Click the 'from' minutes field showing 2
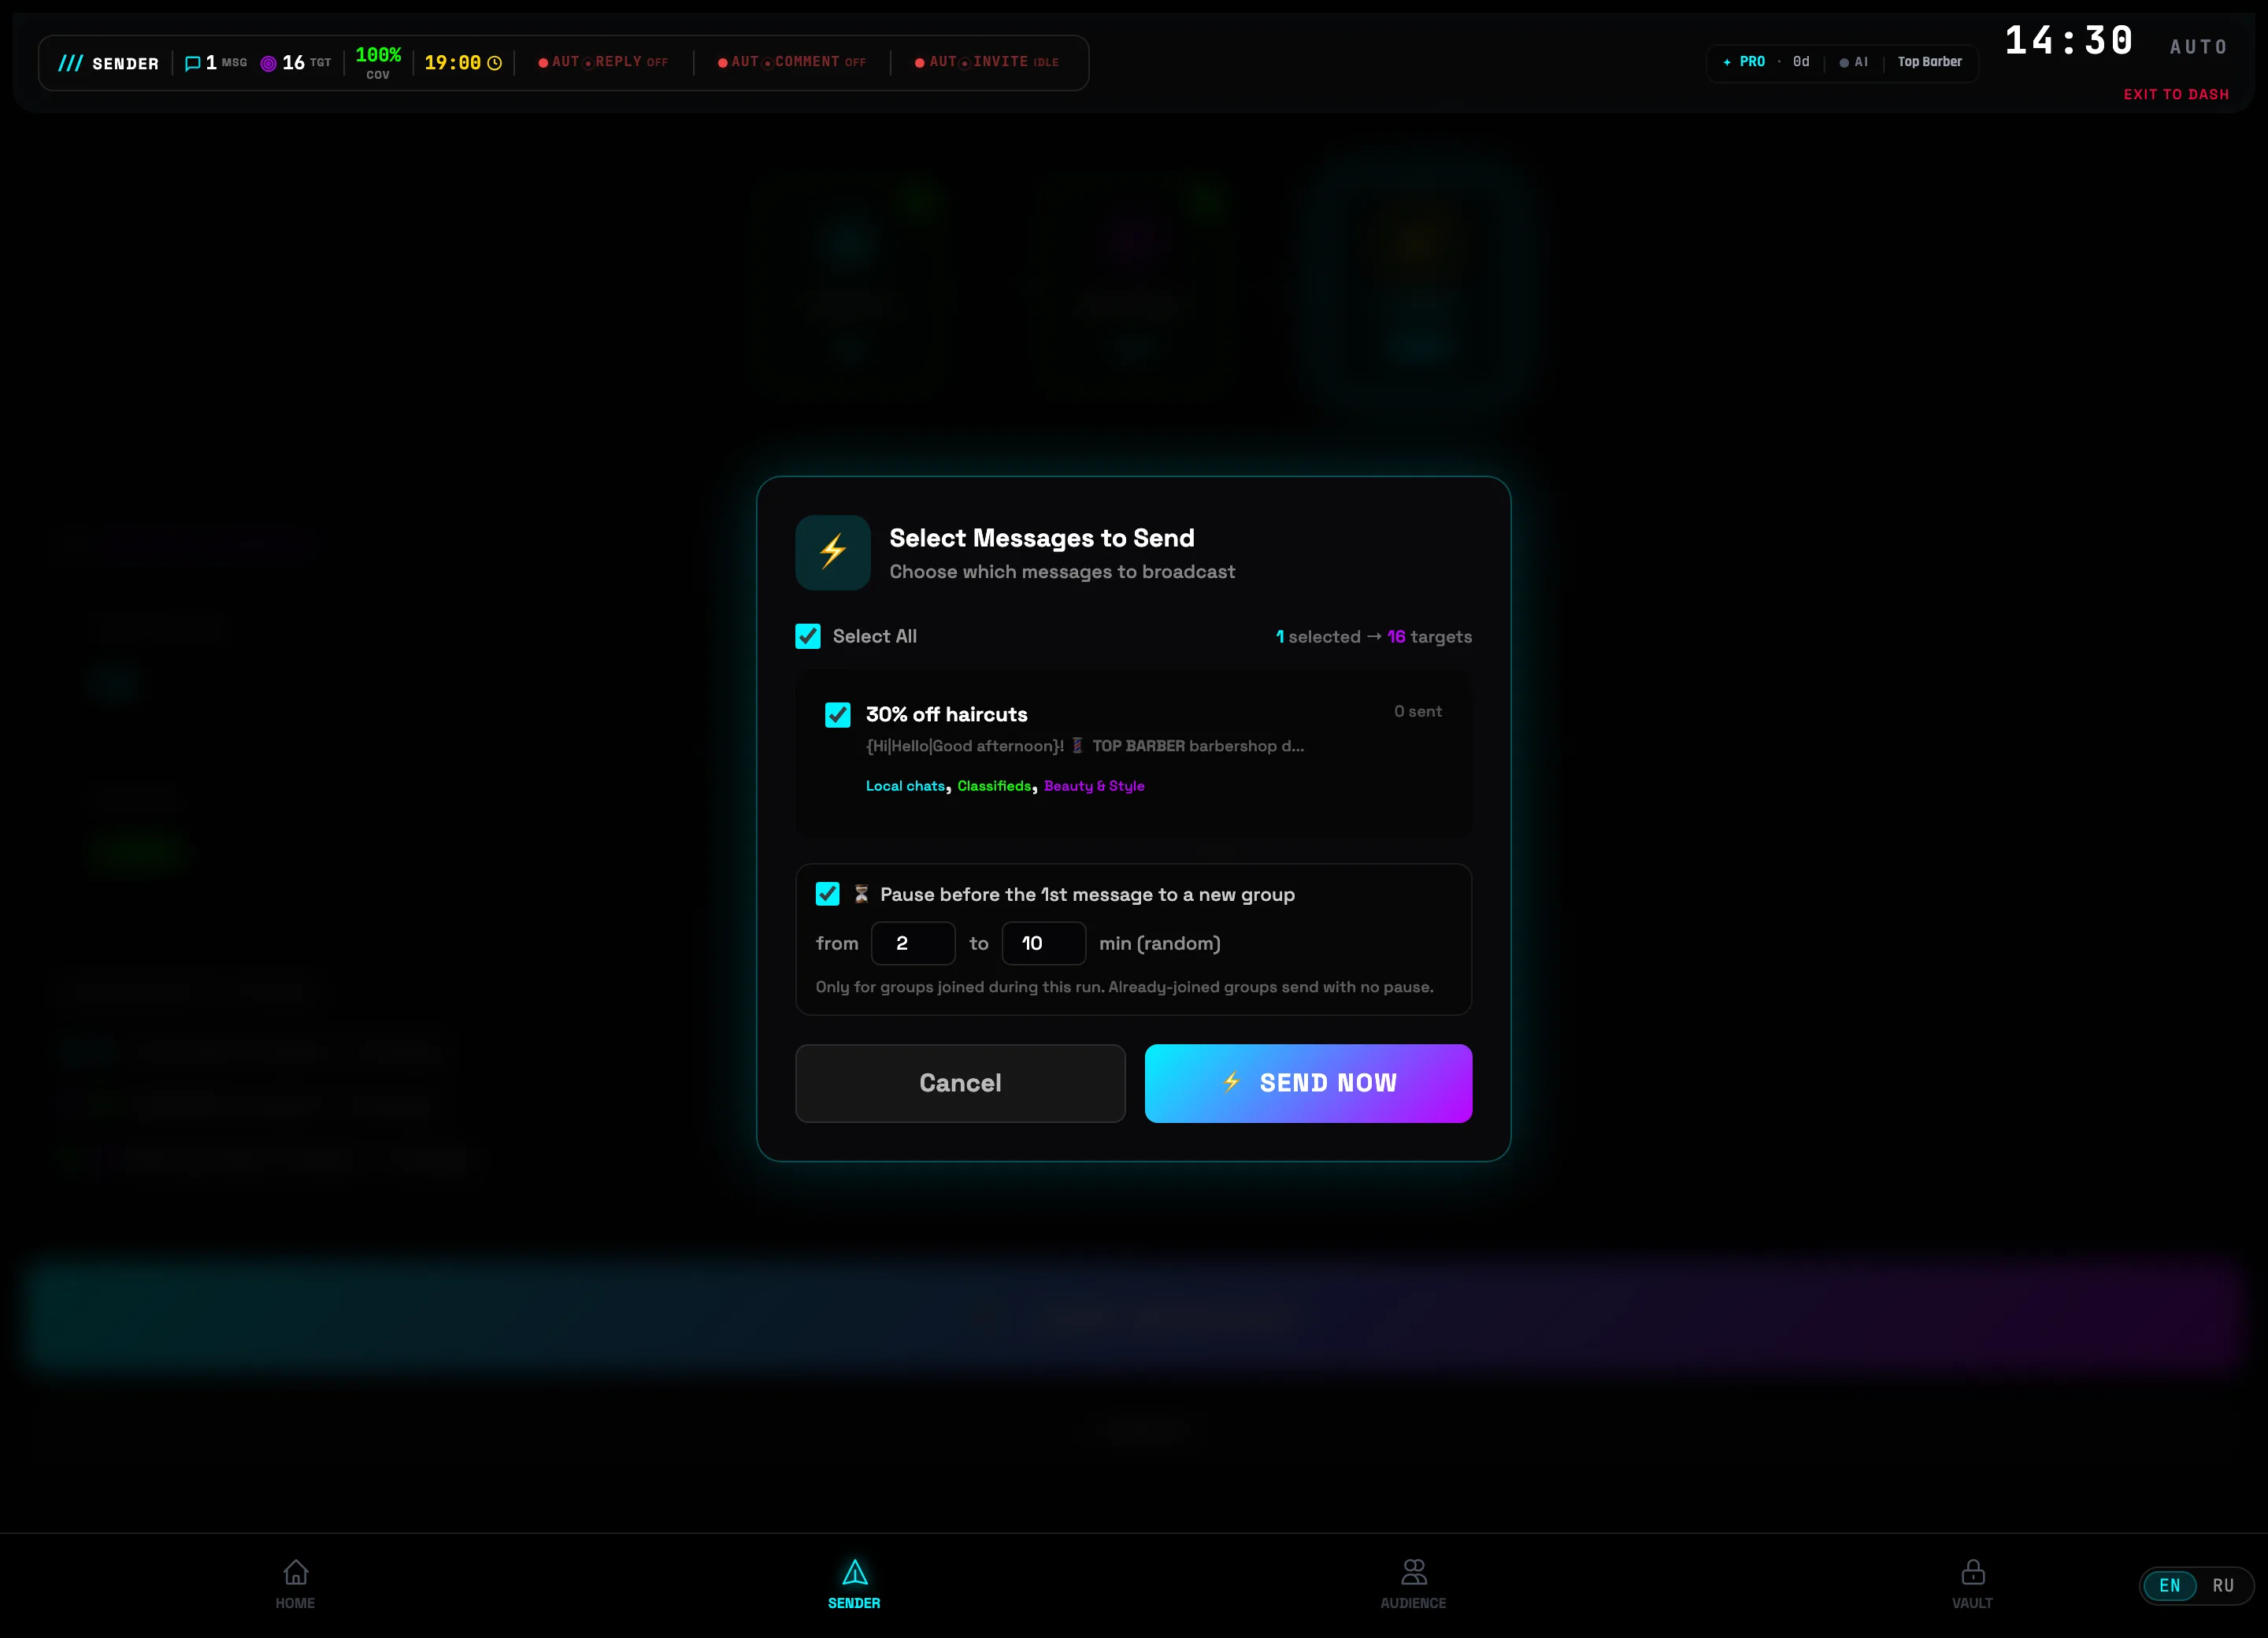Viewport: 2268px width, 1638px height. tap(913, 943)
